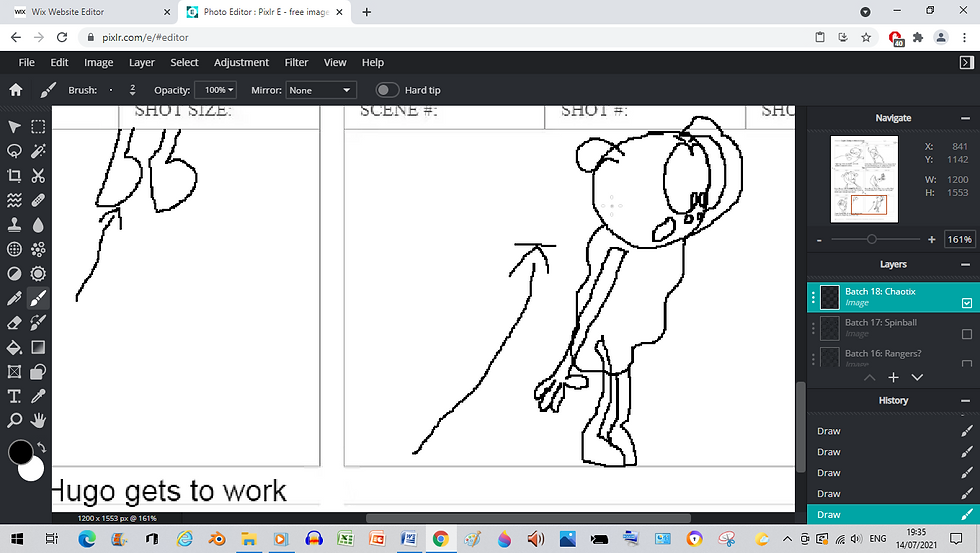Select the Color Picker eyedropper tool
Screen dimensions: 980x553
click(x=38, y=396)
